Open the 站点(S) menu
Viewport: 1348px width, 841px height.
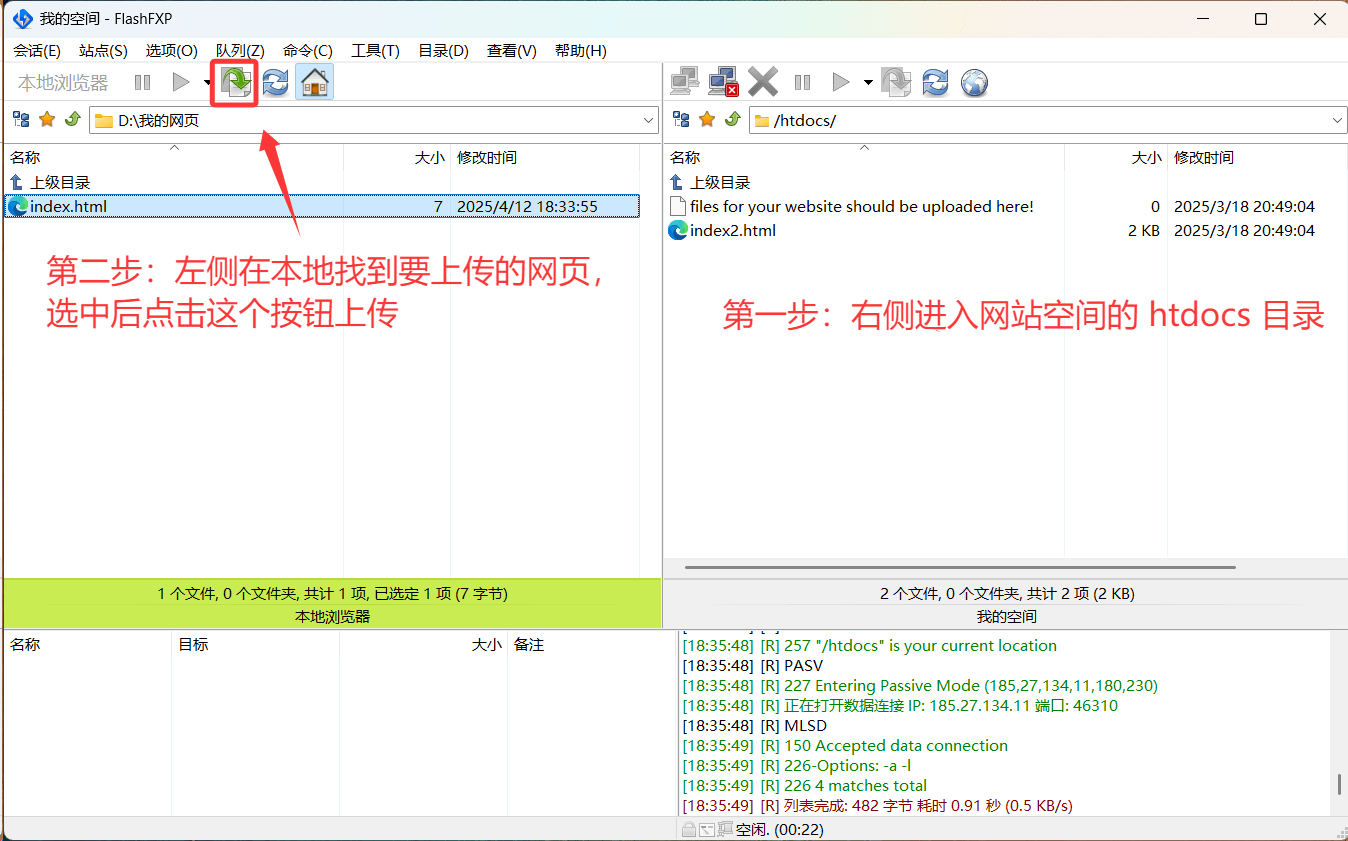coord(103,51)
